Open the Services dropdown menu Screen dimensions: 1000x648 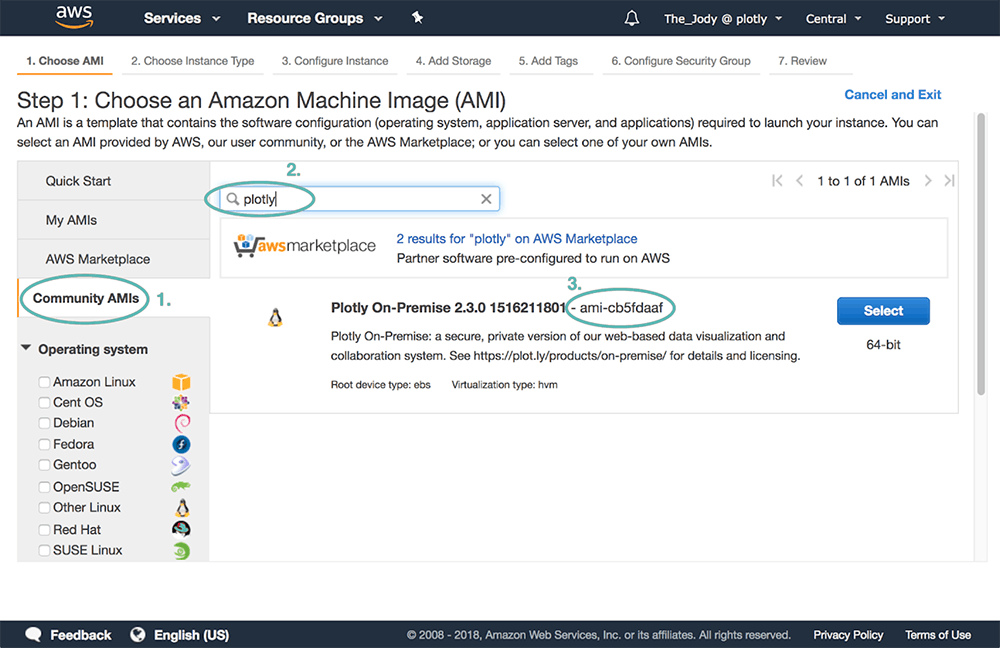tap(182, 18)
